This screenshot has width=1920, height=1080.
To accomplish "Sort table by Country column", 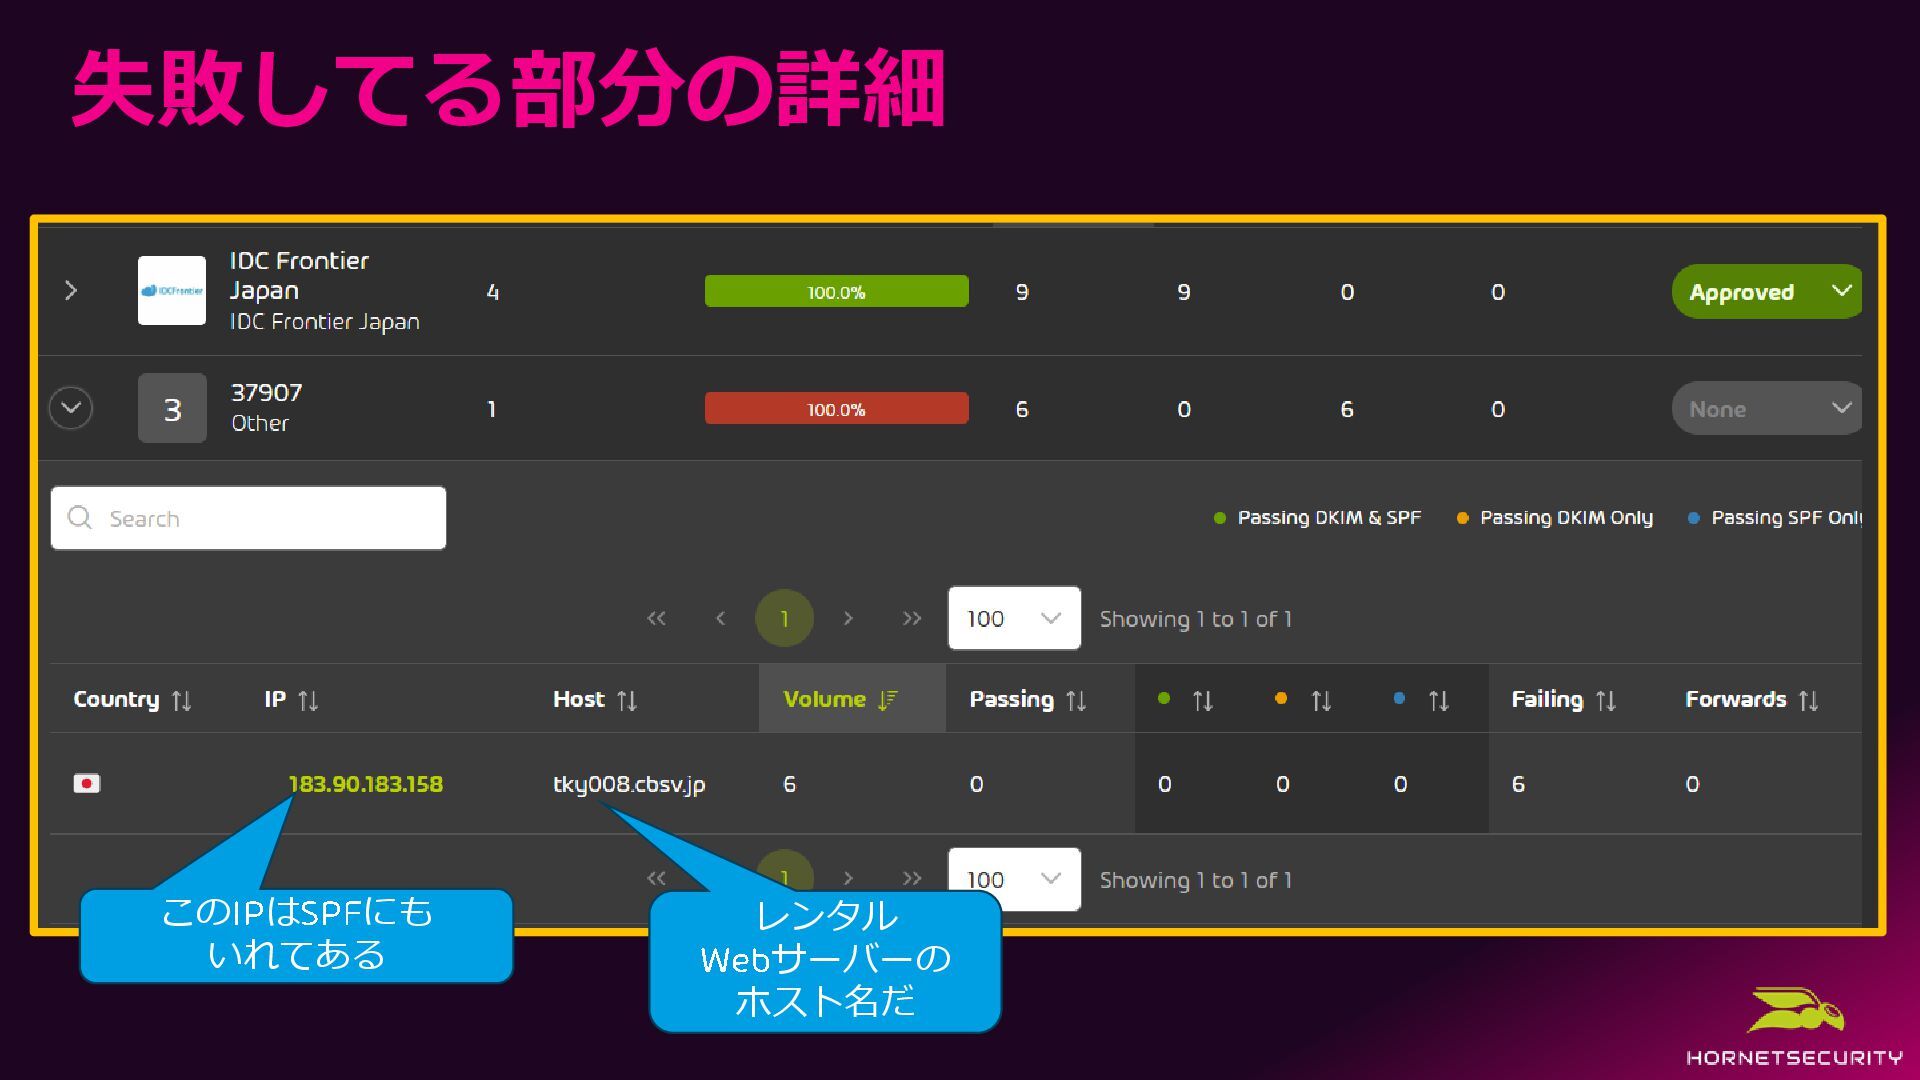I will tap(131, 700).
